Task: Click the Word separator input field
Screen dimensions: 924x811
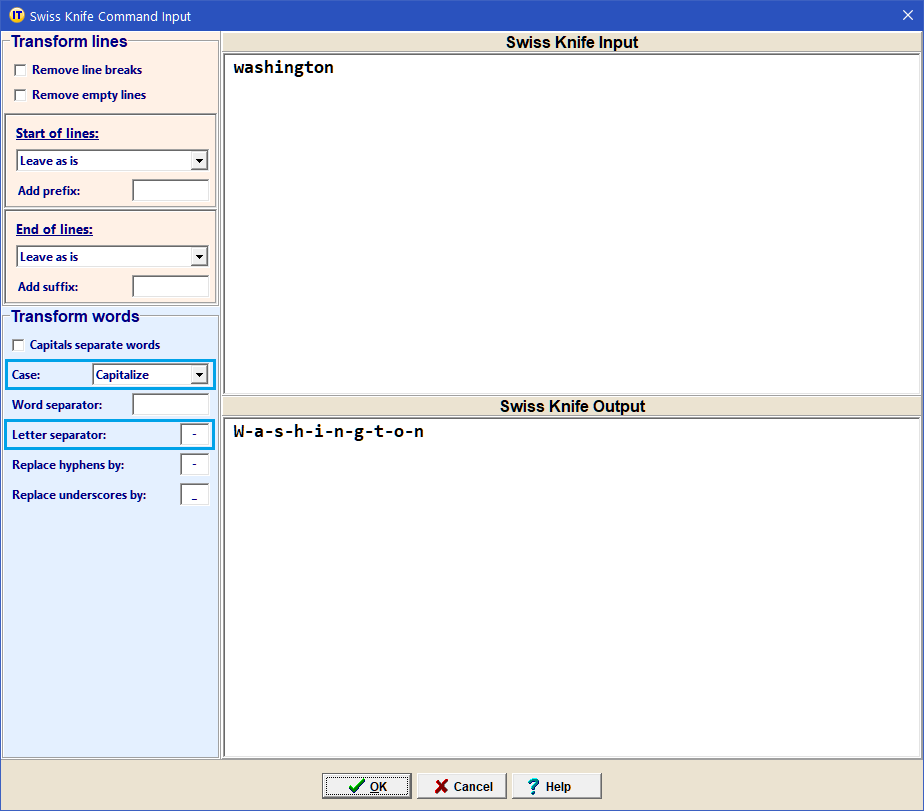Action: (x=170, y=405)
